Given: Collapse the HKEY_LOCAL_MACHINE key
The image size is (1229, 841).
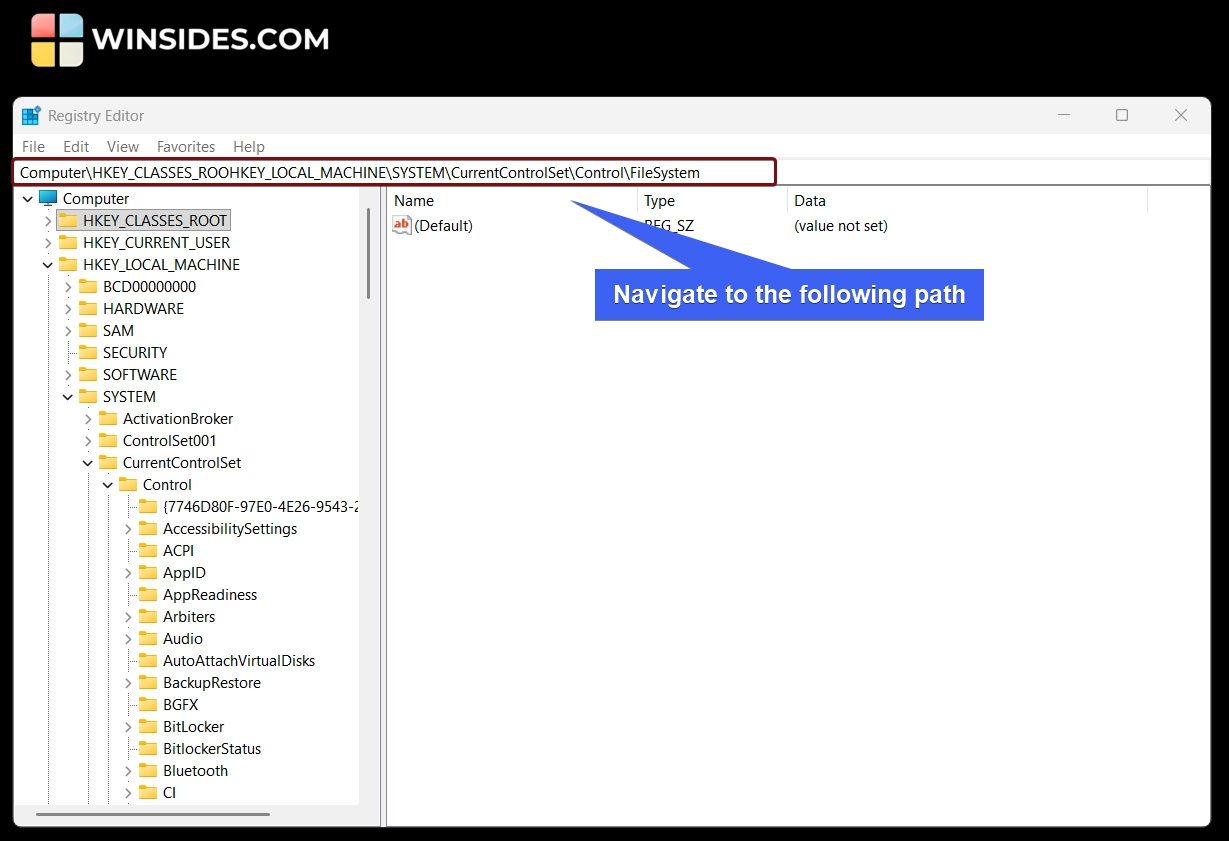Looking at the screenshot, I should pos(48,265).
